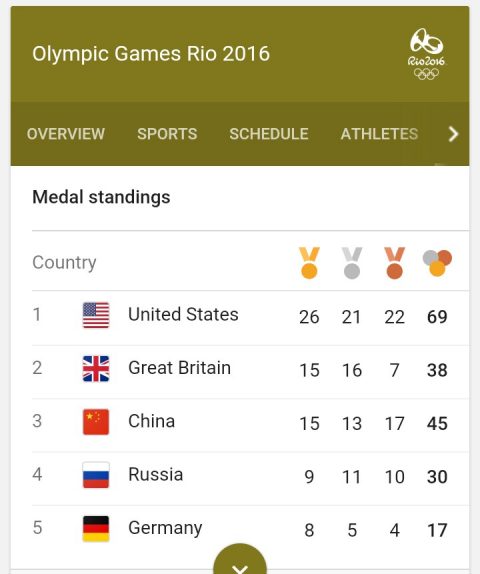
Task: Click the Great Britain flag icon
Action: click(96, 368)
